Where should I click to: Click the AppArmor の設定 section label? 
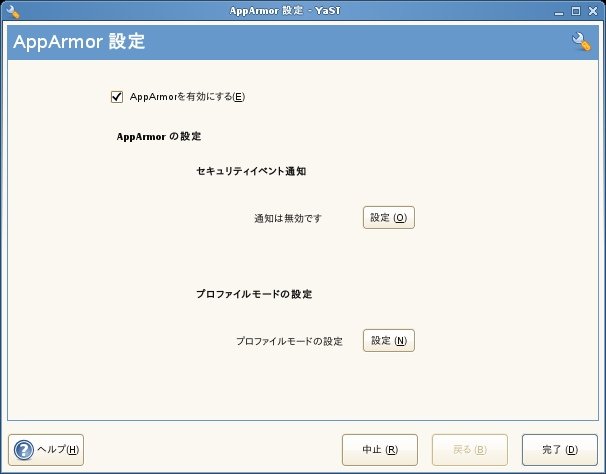point(159,136)
